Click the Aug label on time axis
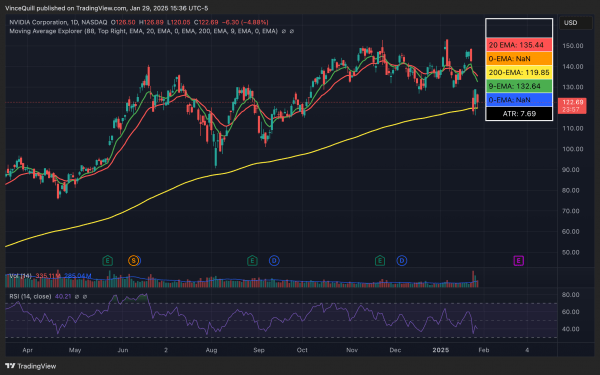The image size is (600, 375). [211, 350]
